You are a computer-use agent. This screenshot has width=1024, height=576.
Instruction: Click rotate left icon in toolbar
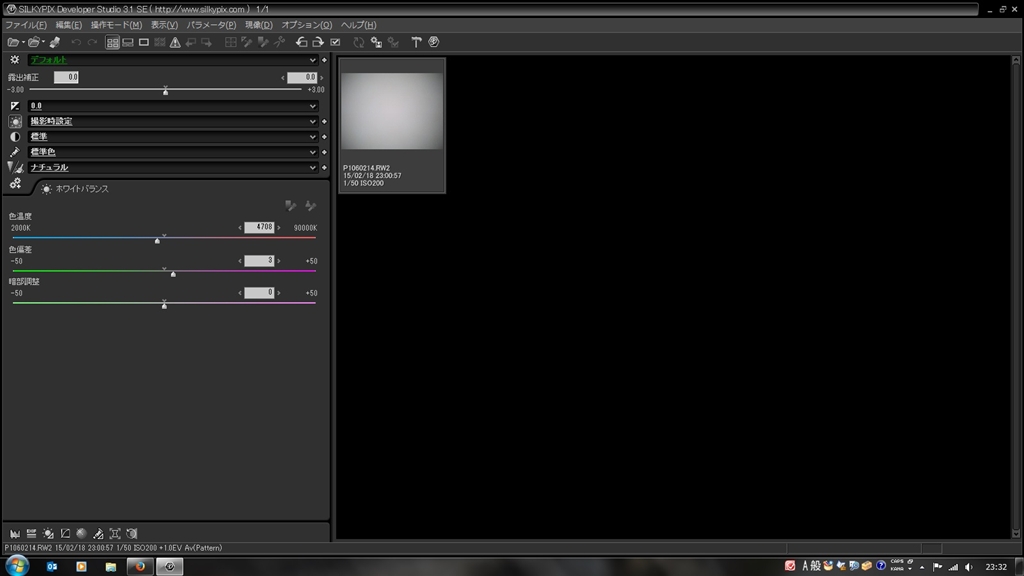tap(301, 42)
